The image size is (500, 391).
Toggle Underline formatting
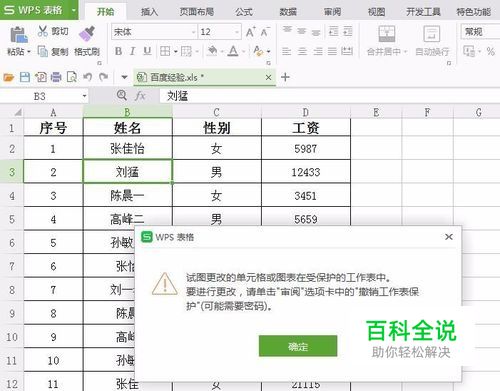point(147,51)
